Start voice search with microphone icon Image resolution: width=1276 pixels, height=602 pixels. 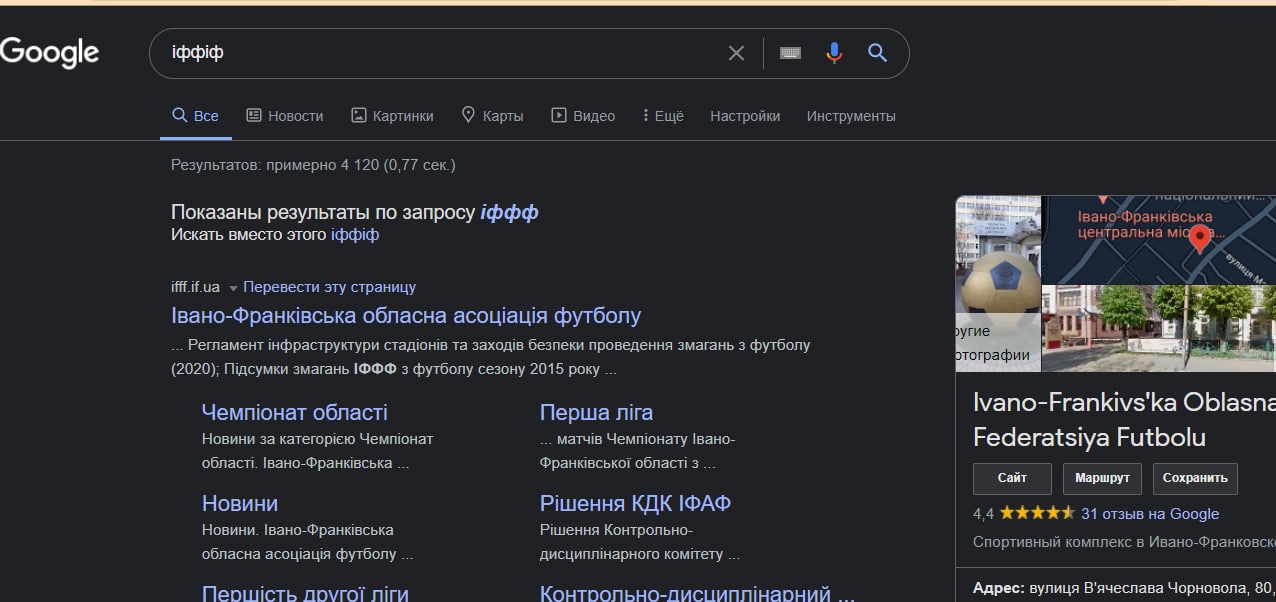click(834, 53)
